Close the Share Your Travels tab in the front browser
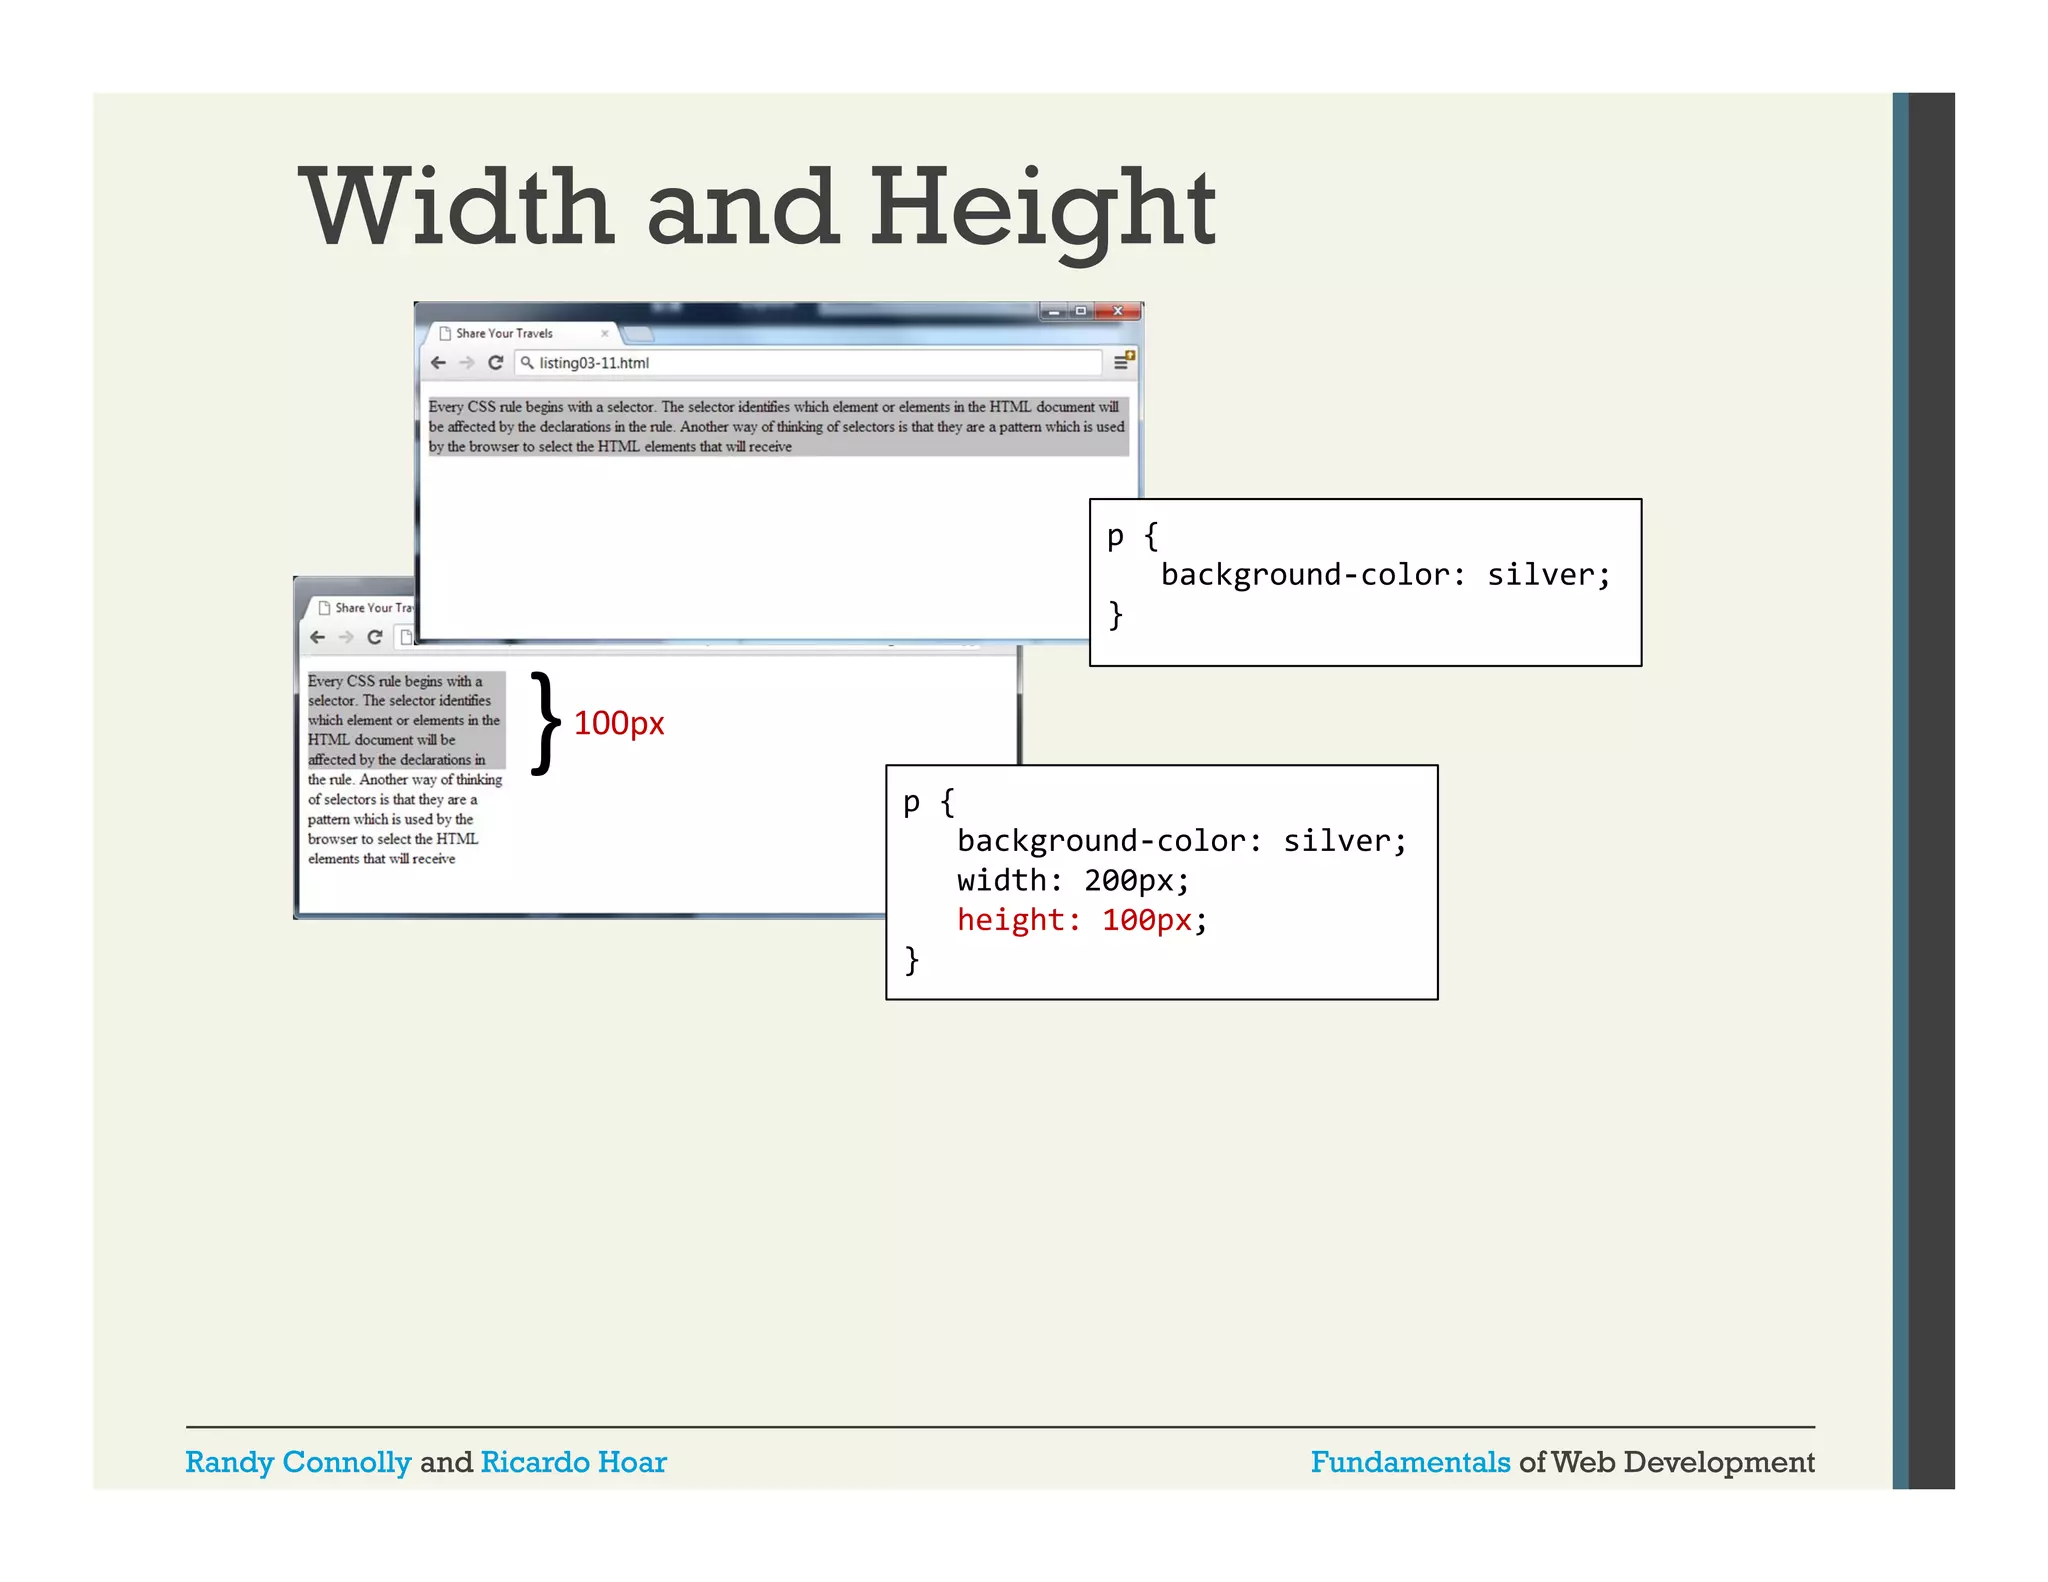 (x=604, y=334)
